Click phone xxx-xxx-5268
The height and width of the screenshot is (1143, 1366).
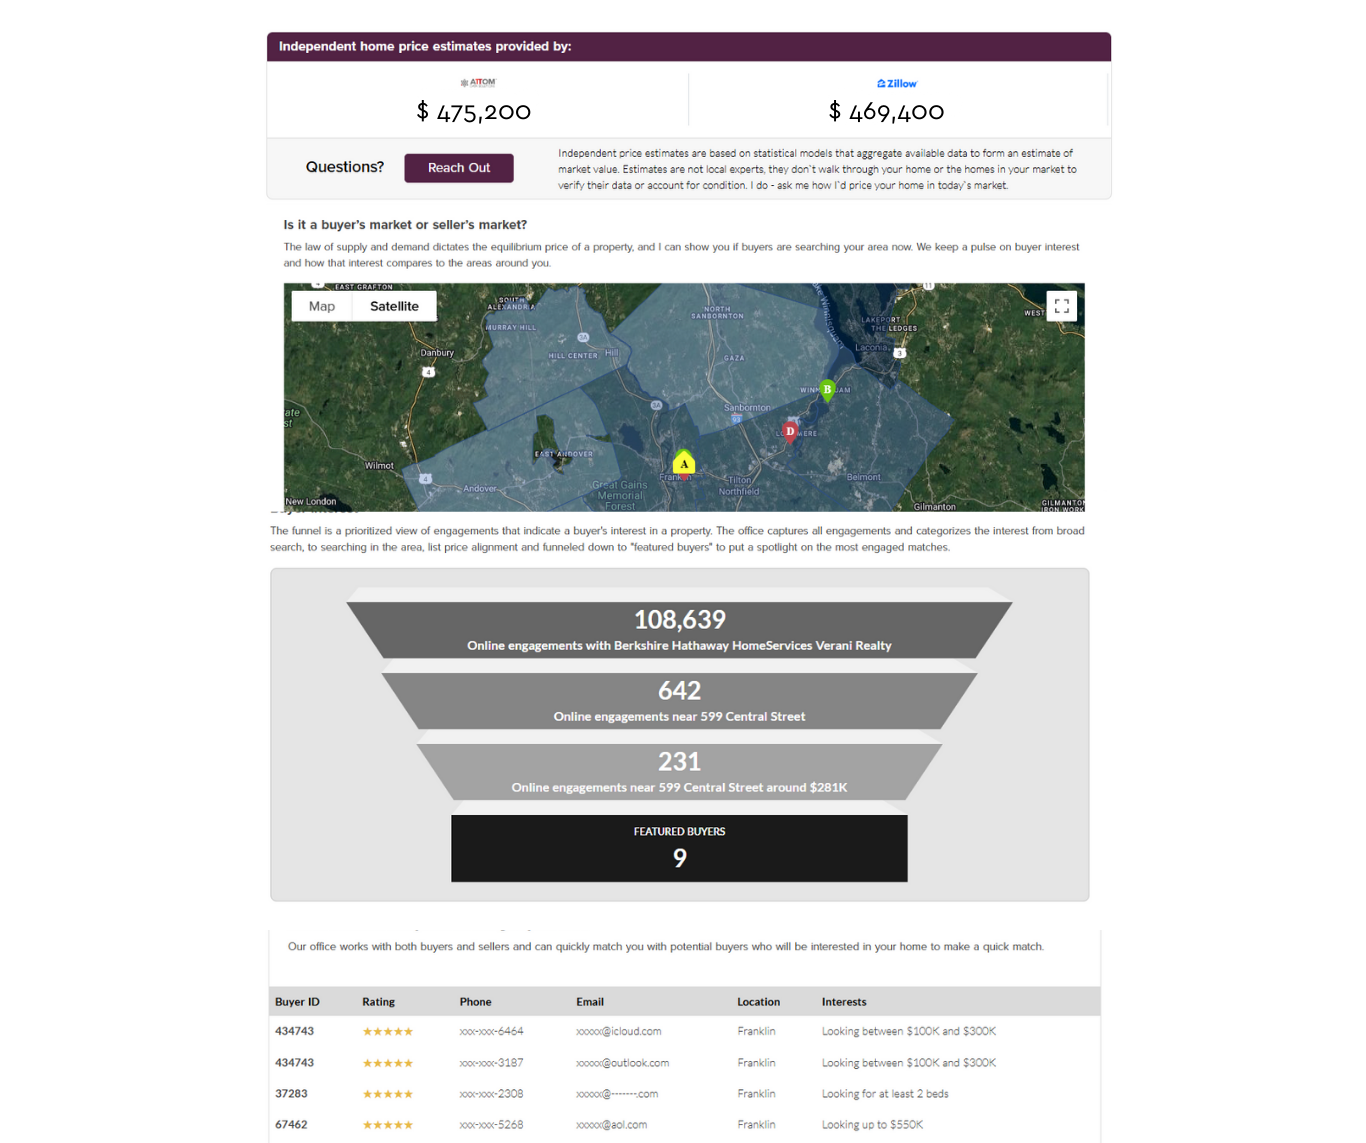(x=491, y=1125)
